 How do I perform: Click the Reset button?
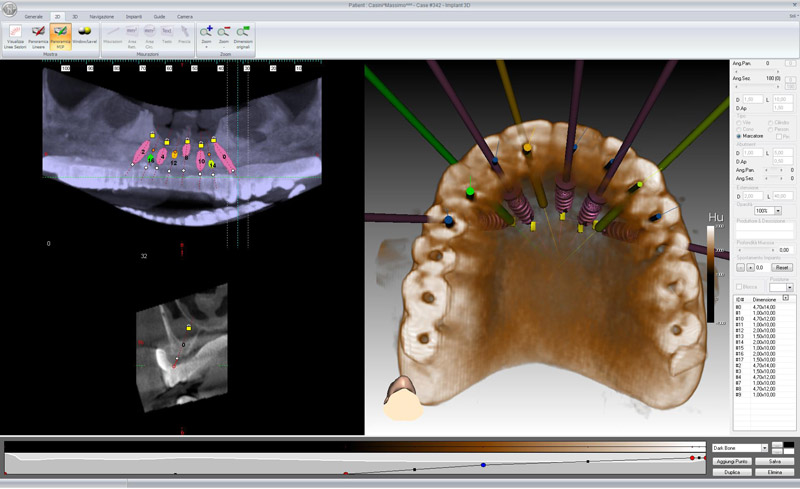[783, 267]
